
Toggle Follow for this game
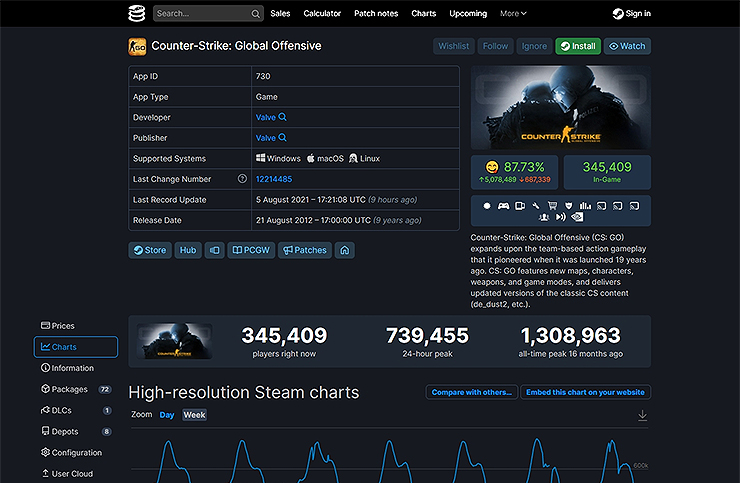pos(495,46)
